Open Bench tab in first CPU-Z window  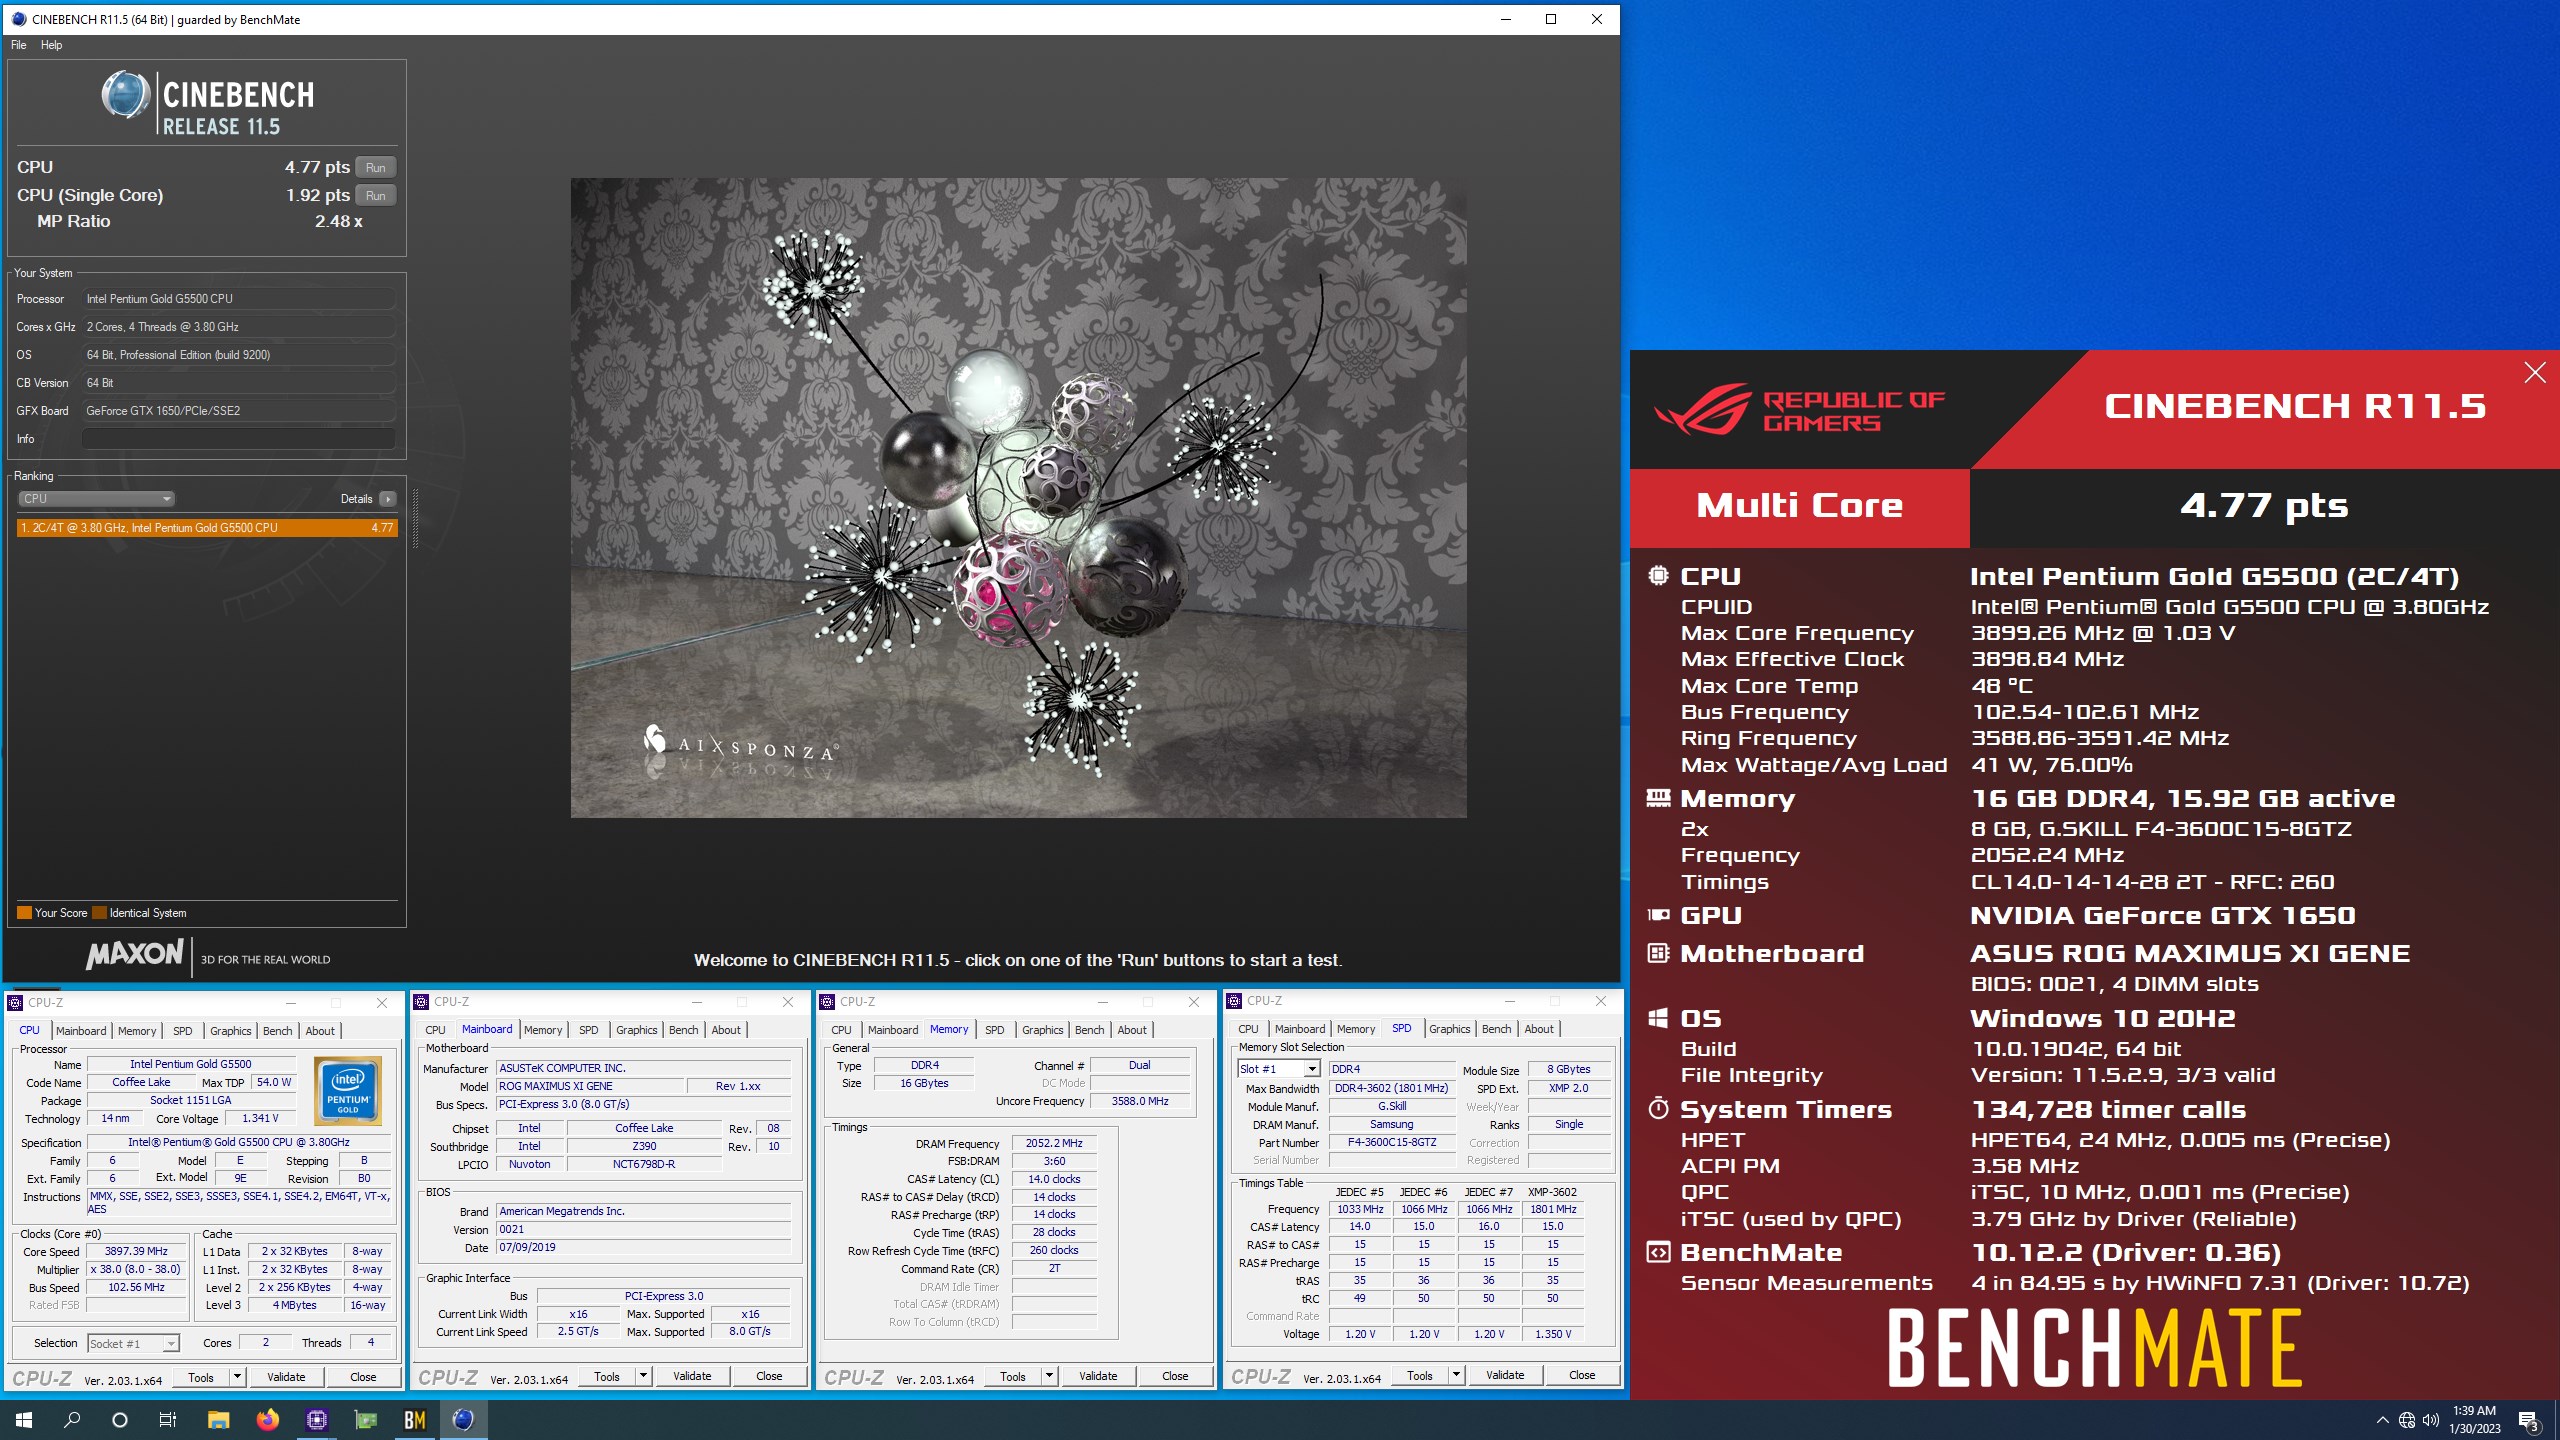(x=278, y=1031)
